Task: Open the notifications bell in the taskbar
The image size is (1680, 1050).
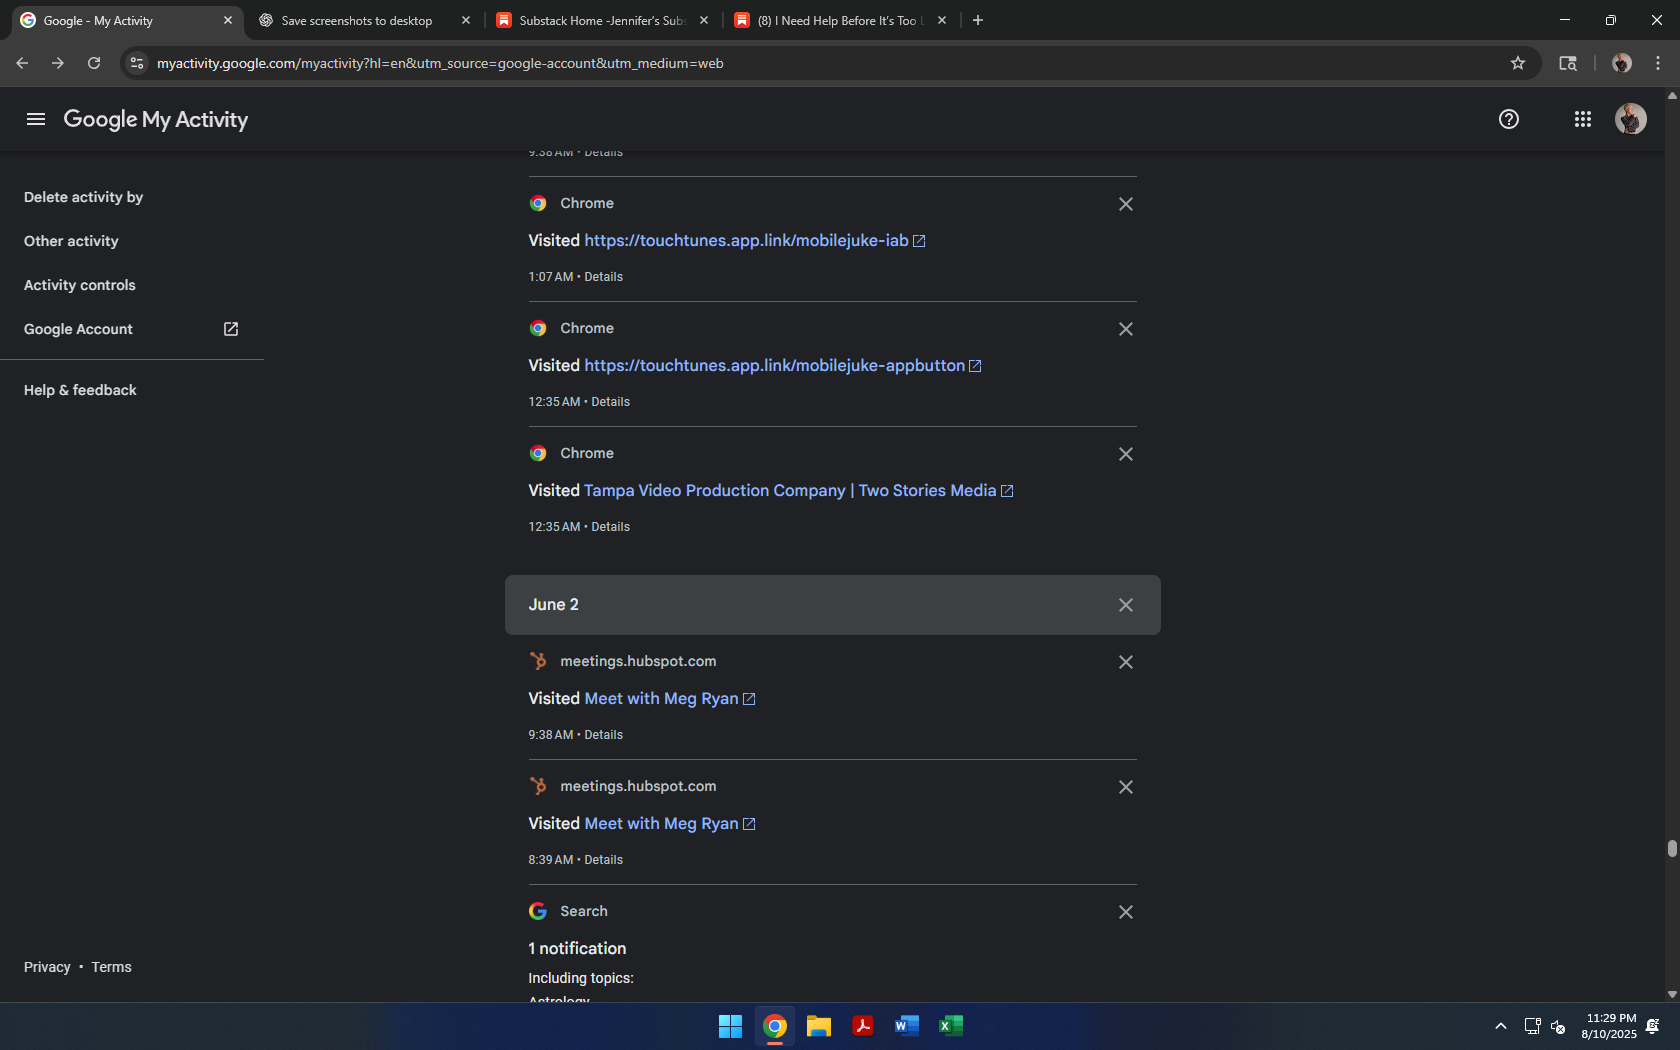Action: (1653, 1026)
